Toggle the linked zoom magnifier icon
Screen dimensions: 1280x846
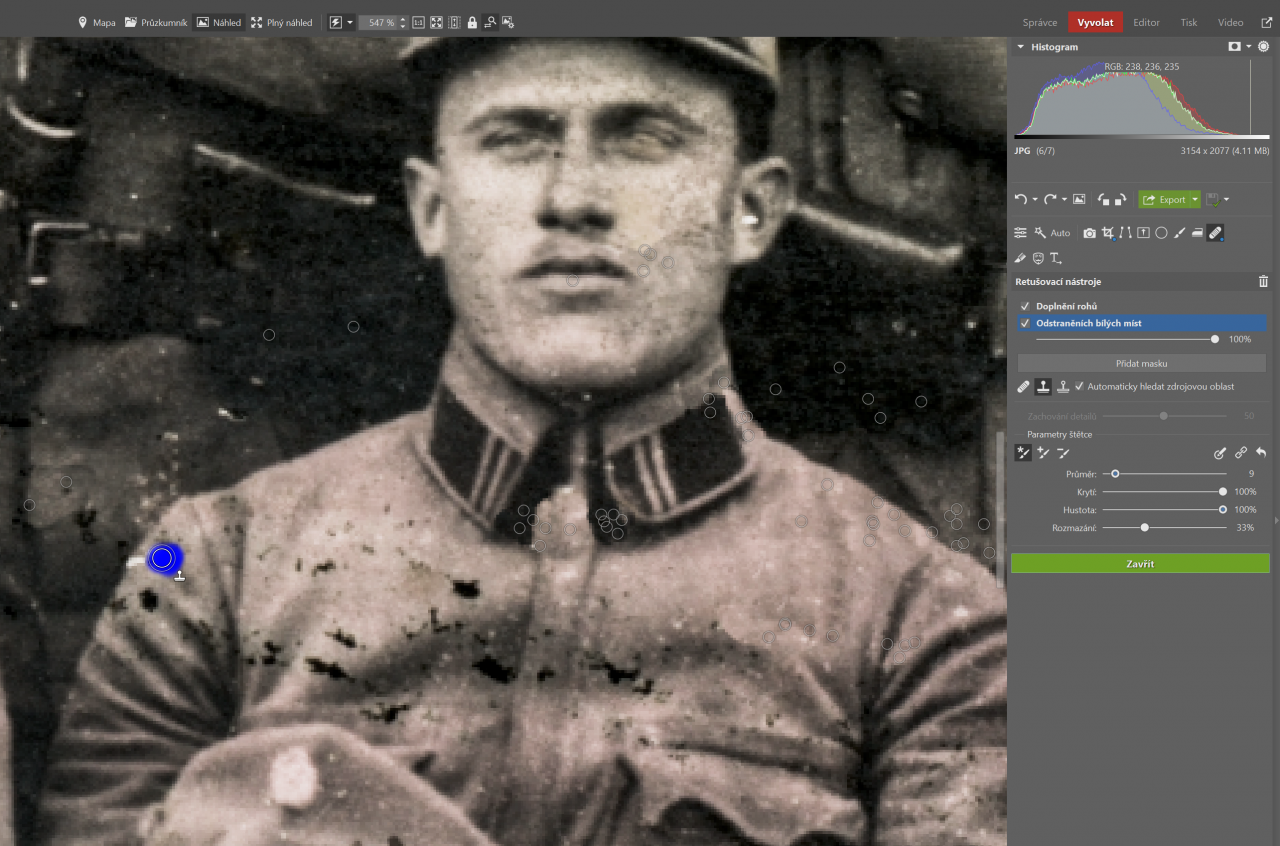490,22
